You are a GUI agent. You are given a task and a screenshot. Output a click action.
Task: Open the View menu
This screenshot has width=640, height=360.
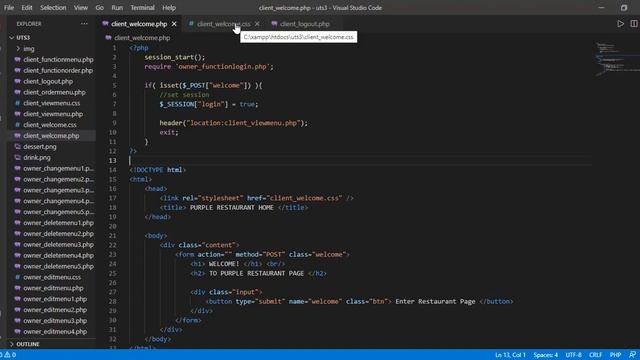point(81,8)
